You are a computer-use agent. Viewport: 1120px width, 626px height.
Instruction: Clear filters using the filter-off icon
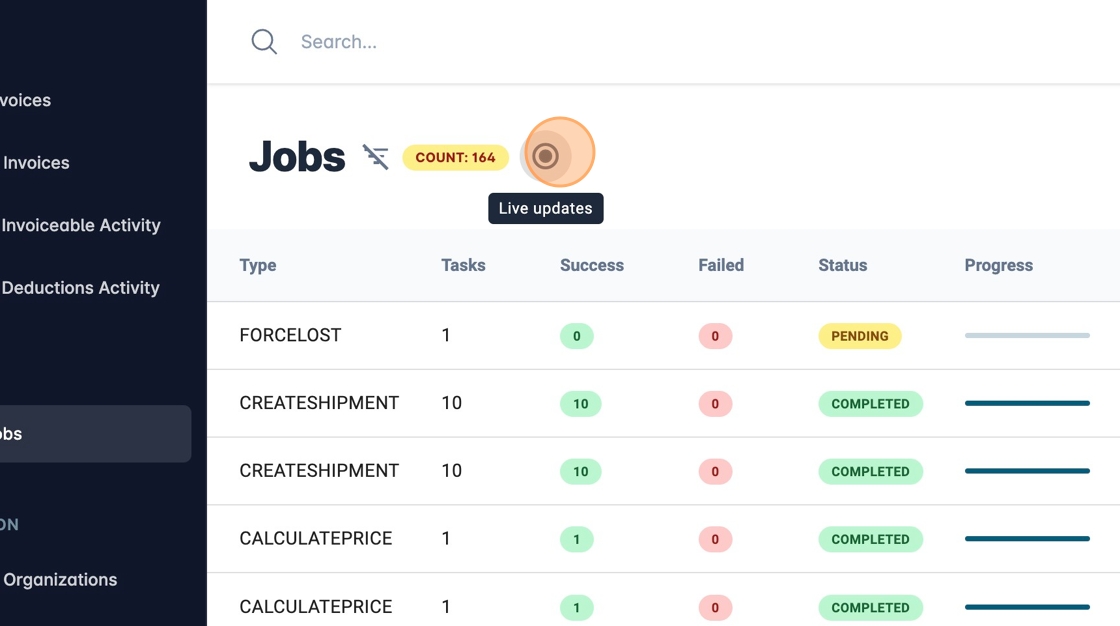tap(376, 157)
